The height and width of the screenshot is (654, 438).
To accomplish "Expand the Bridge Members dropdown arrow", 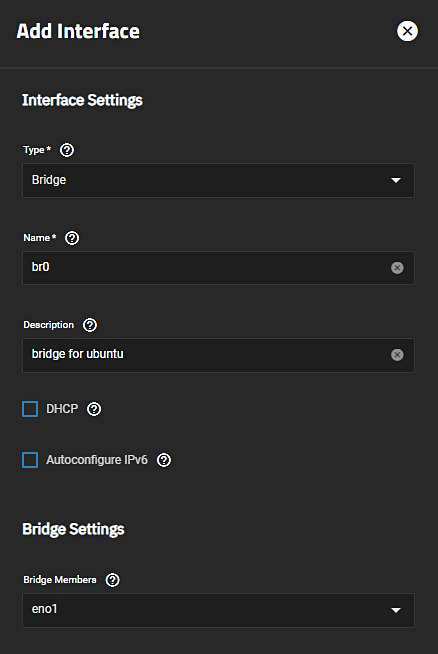I will [x=395, y=611].
